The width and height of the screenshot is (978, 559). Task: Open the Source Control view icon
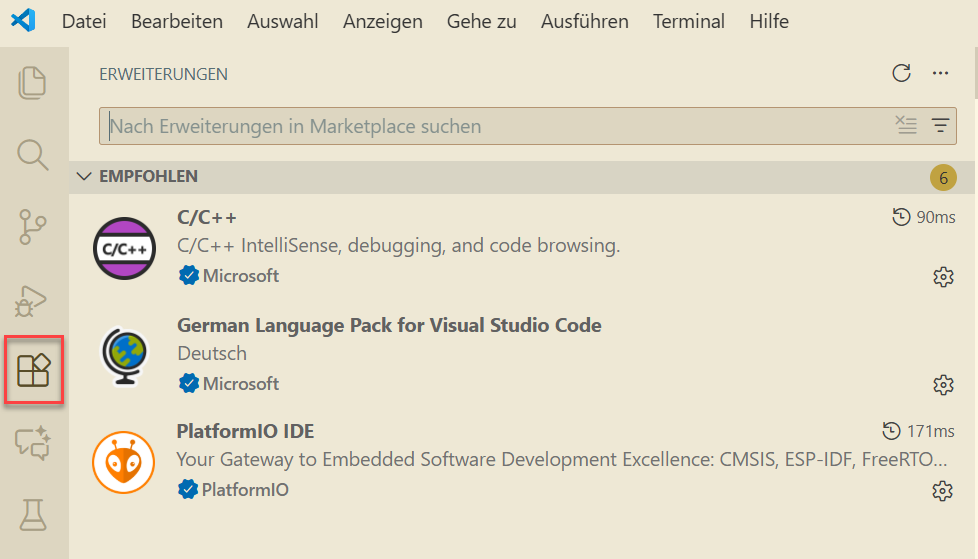pyautogui.click(x=33, y=227)
